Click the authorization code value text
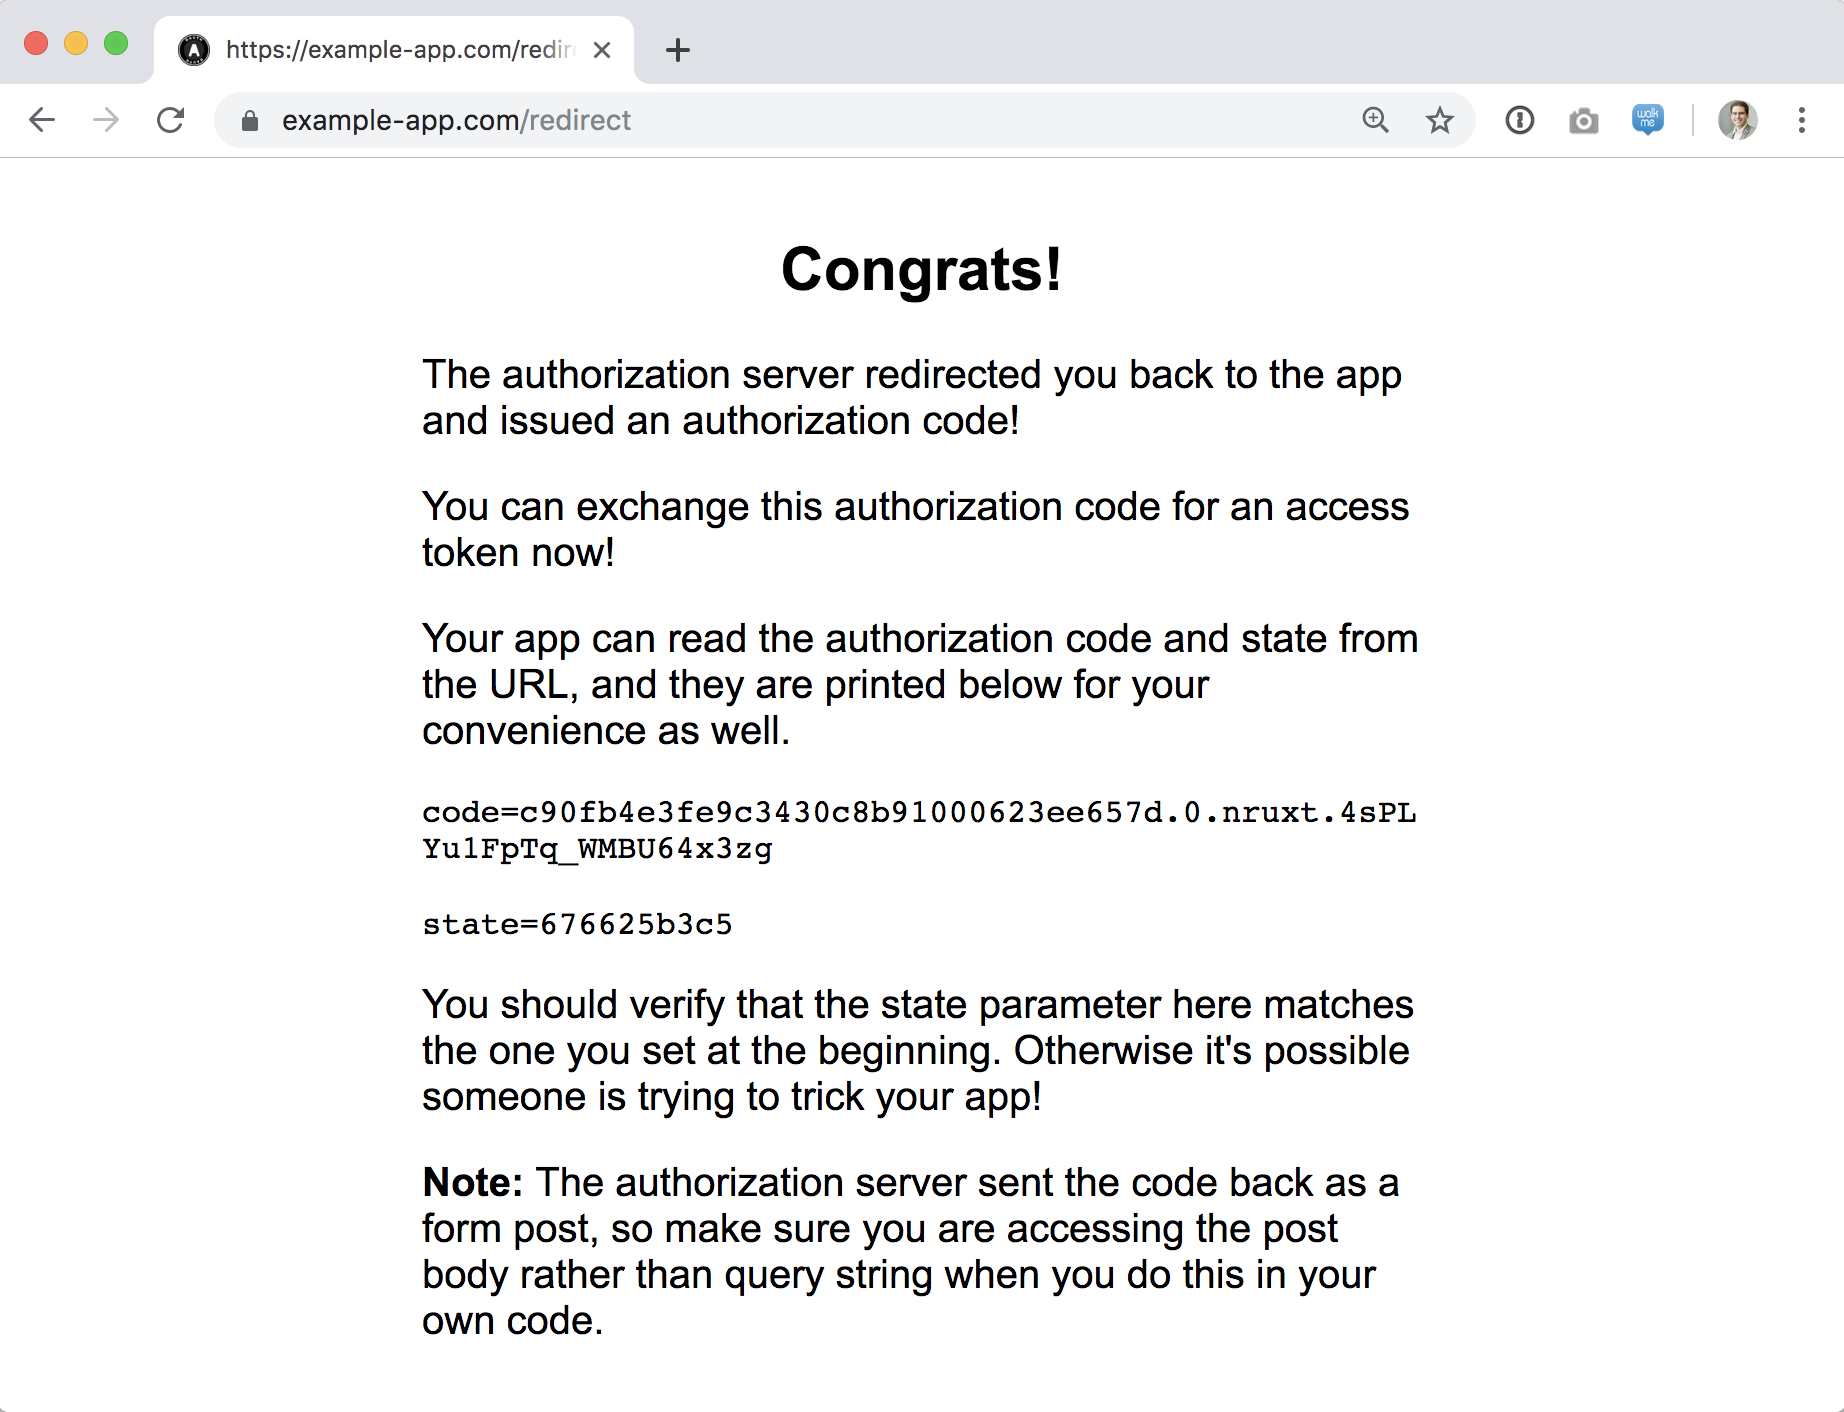 [x=918, y=830]
